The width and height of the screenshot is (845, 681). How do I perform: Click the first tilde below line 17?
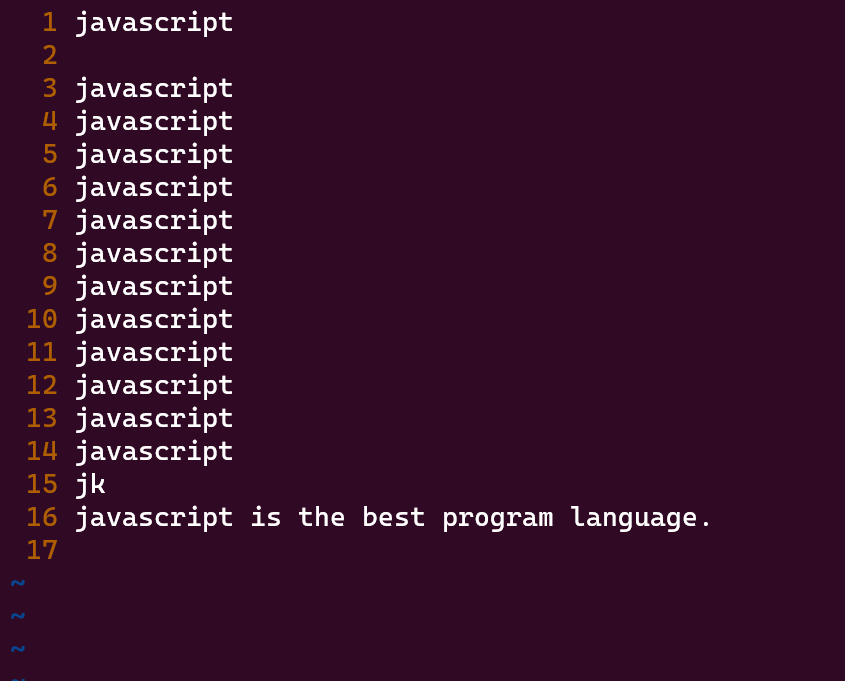(17, 583)
